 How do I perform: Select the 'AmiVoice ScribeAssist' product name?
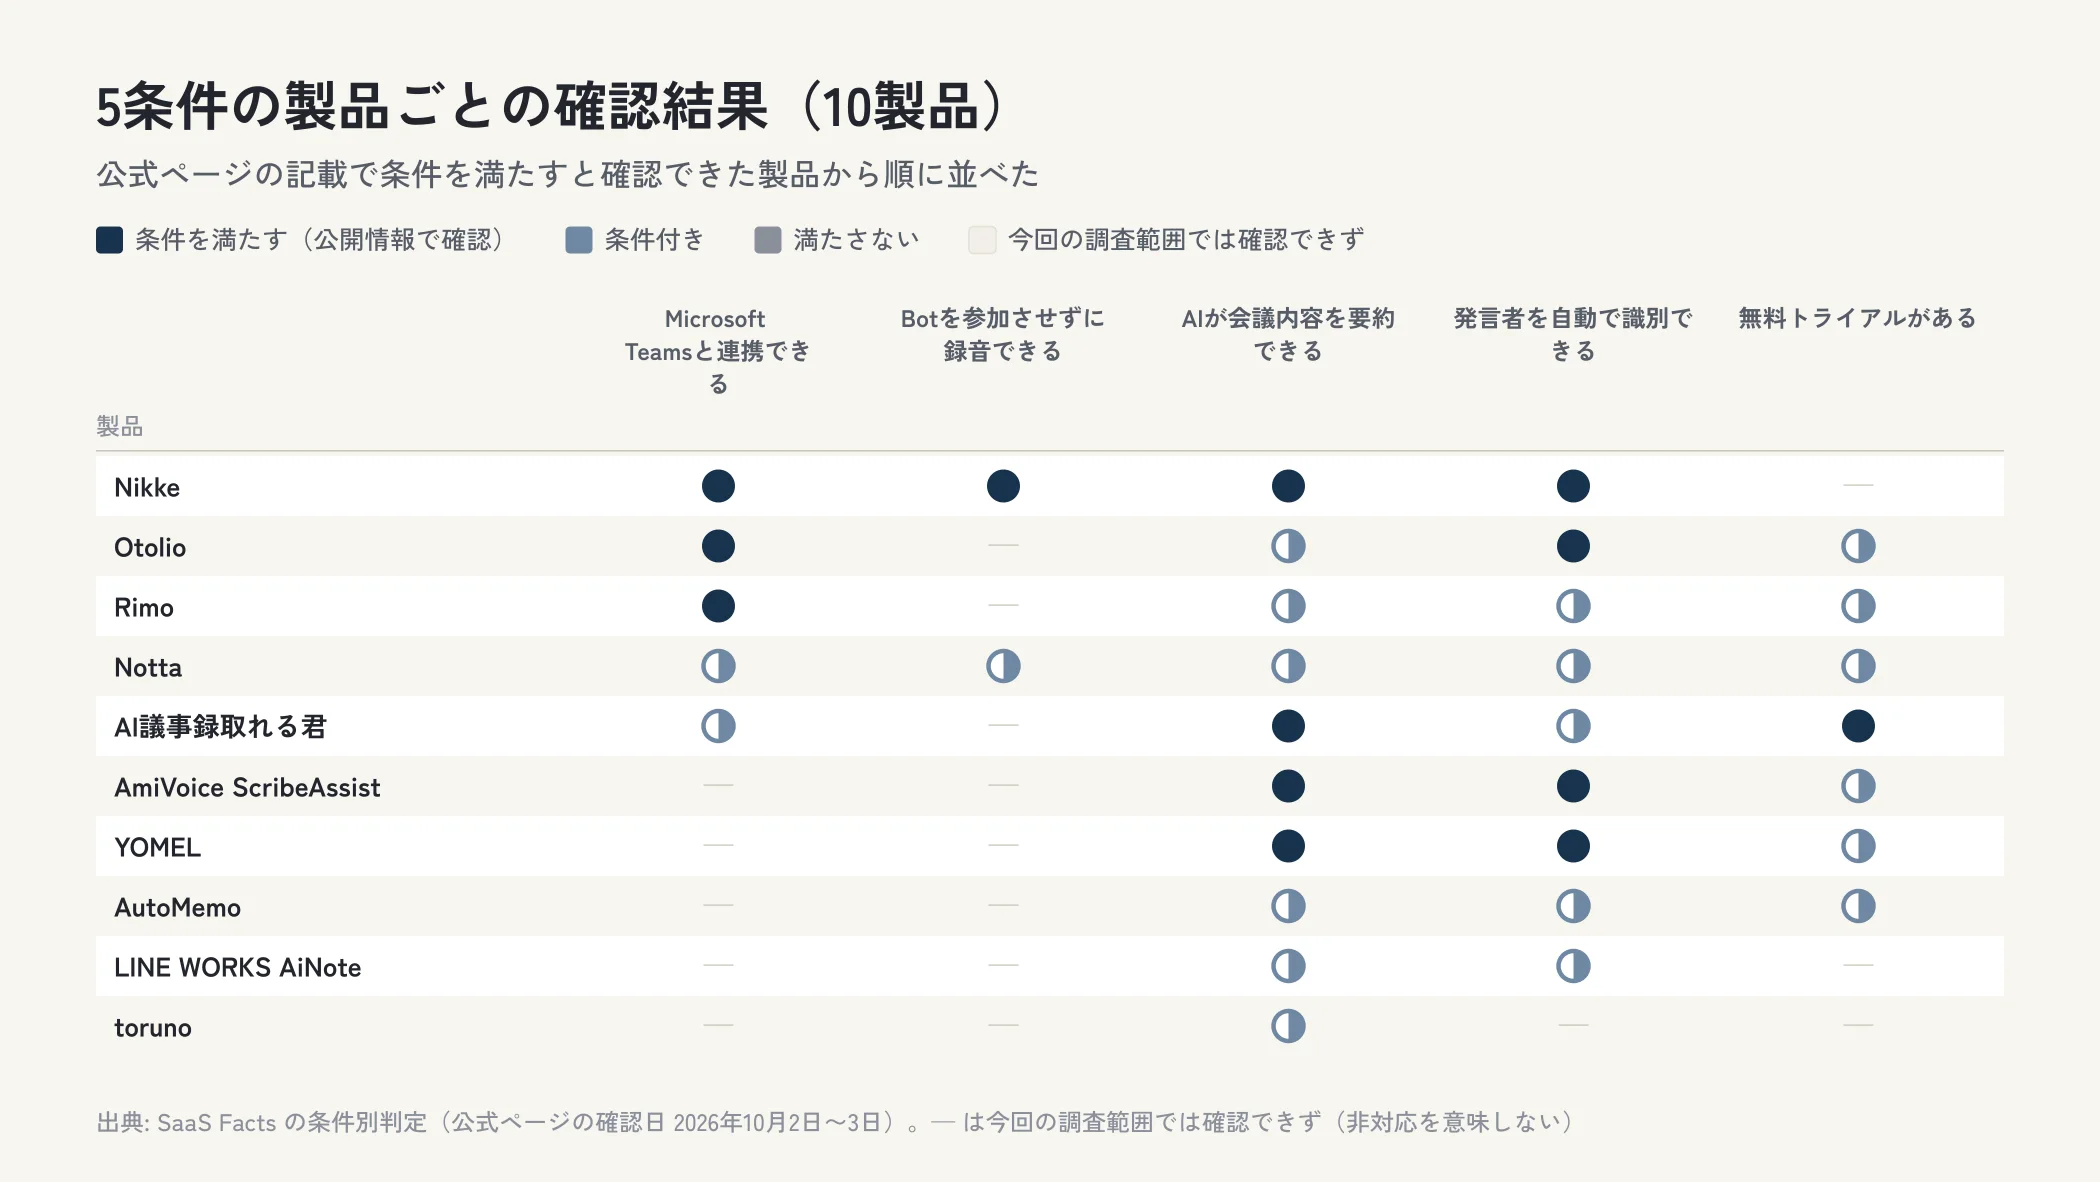[x=247, y=787]
